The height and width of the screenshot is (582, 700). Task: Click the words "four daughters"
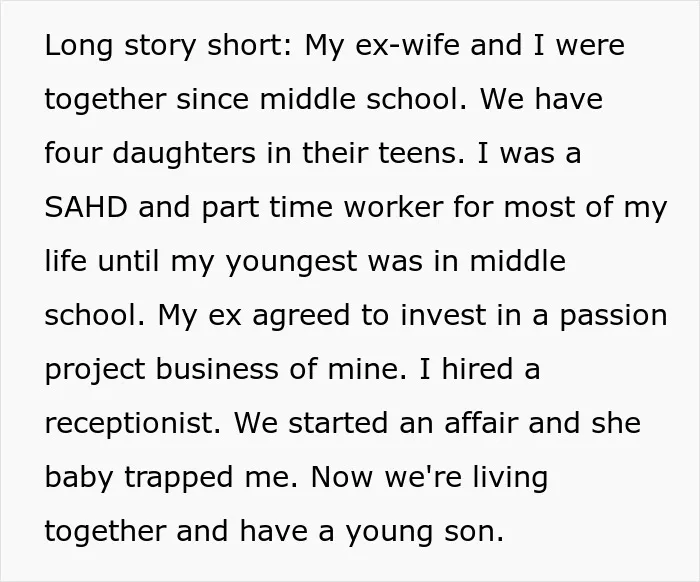[150, 154]
